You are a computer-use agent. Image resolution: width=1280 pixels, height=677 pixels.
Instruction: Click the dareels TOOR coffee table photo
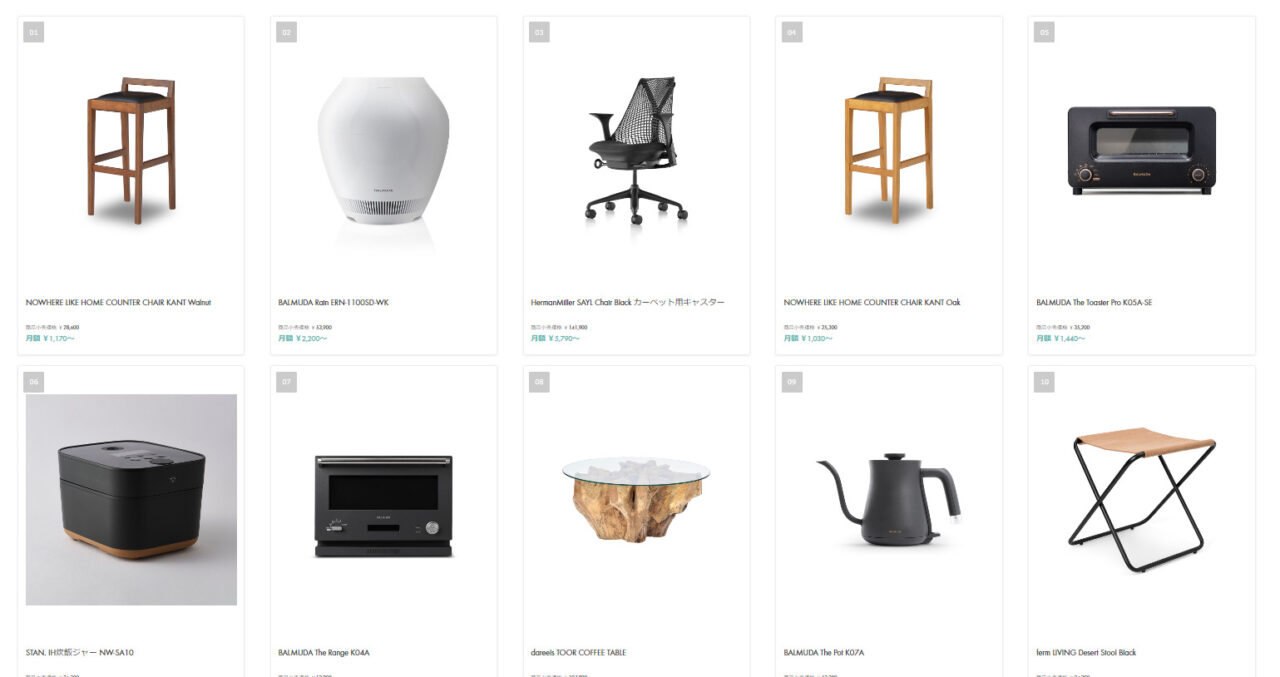636,499
